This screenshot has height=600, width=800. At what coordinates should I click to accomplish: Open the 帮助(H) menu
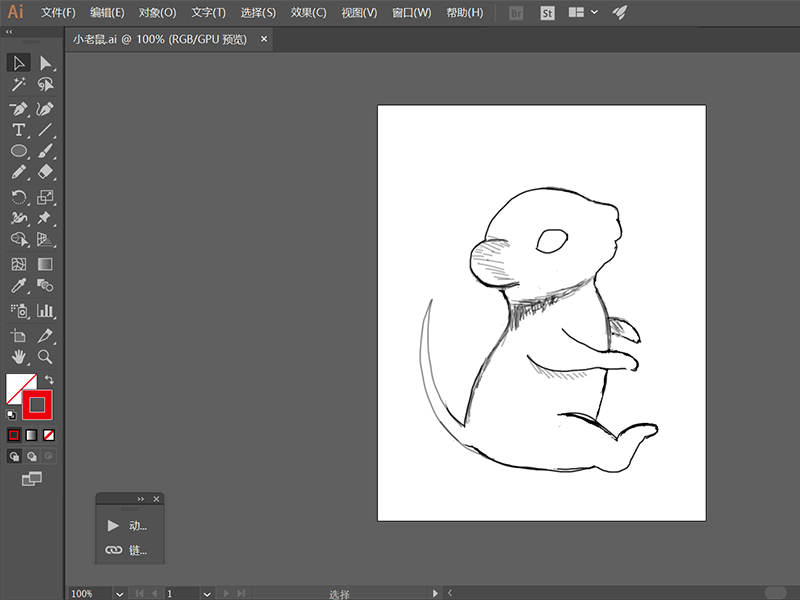pyautogui.click(x=464, y=13)
